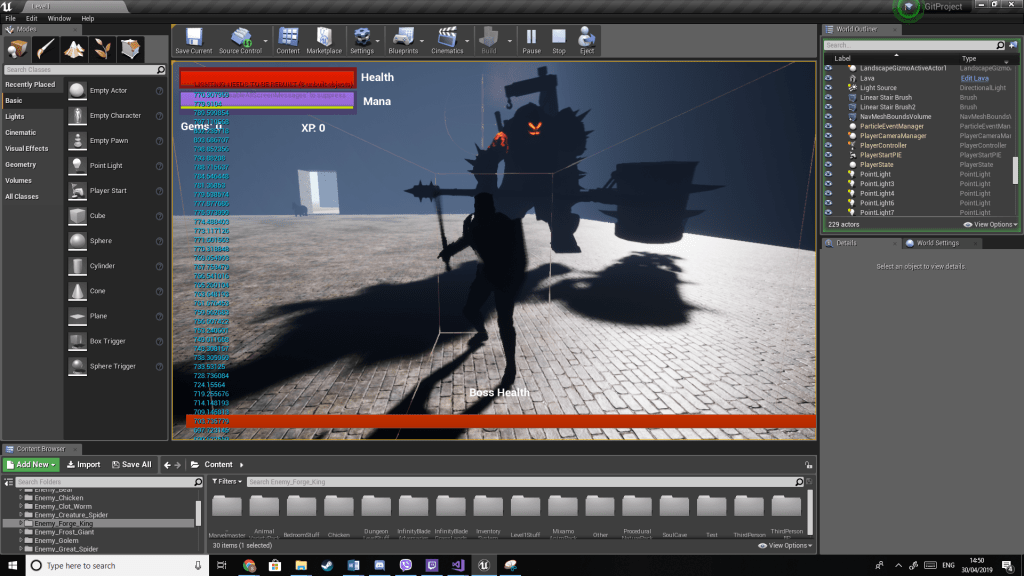The image size is (1024, 576).
Task: Click the Edit Lava link
Action: pyautogui.click(x=974, y=78)
